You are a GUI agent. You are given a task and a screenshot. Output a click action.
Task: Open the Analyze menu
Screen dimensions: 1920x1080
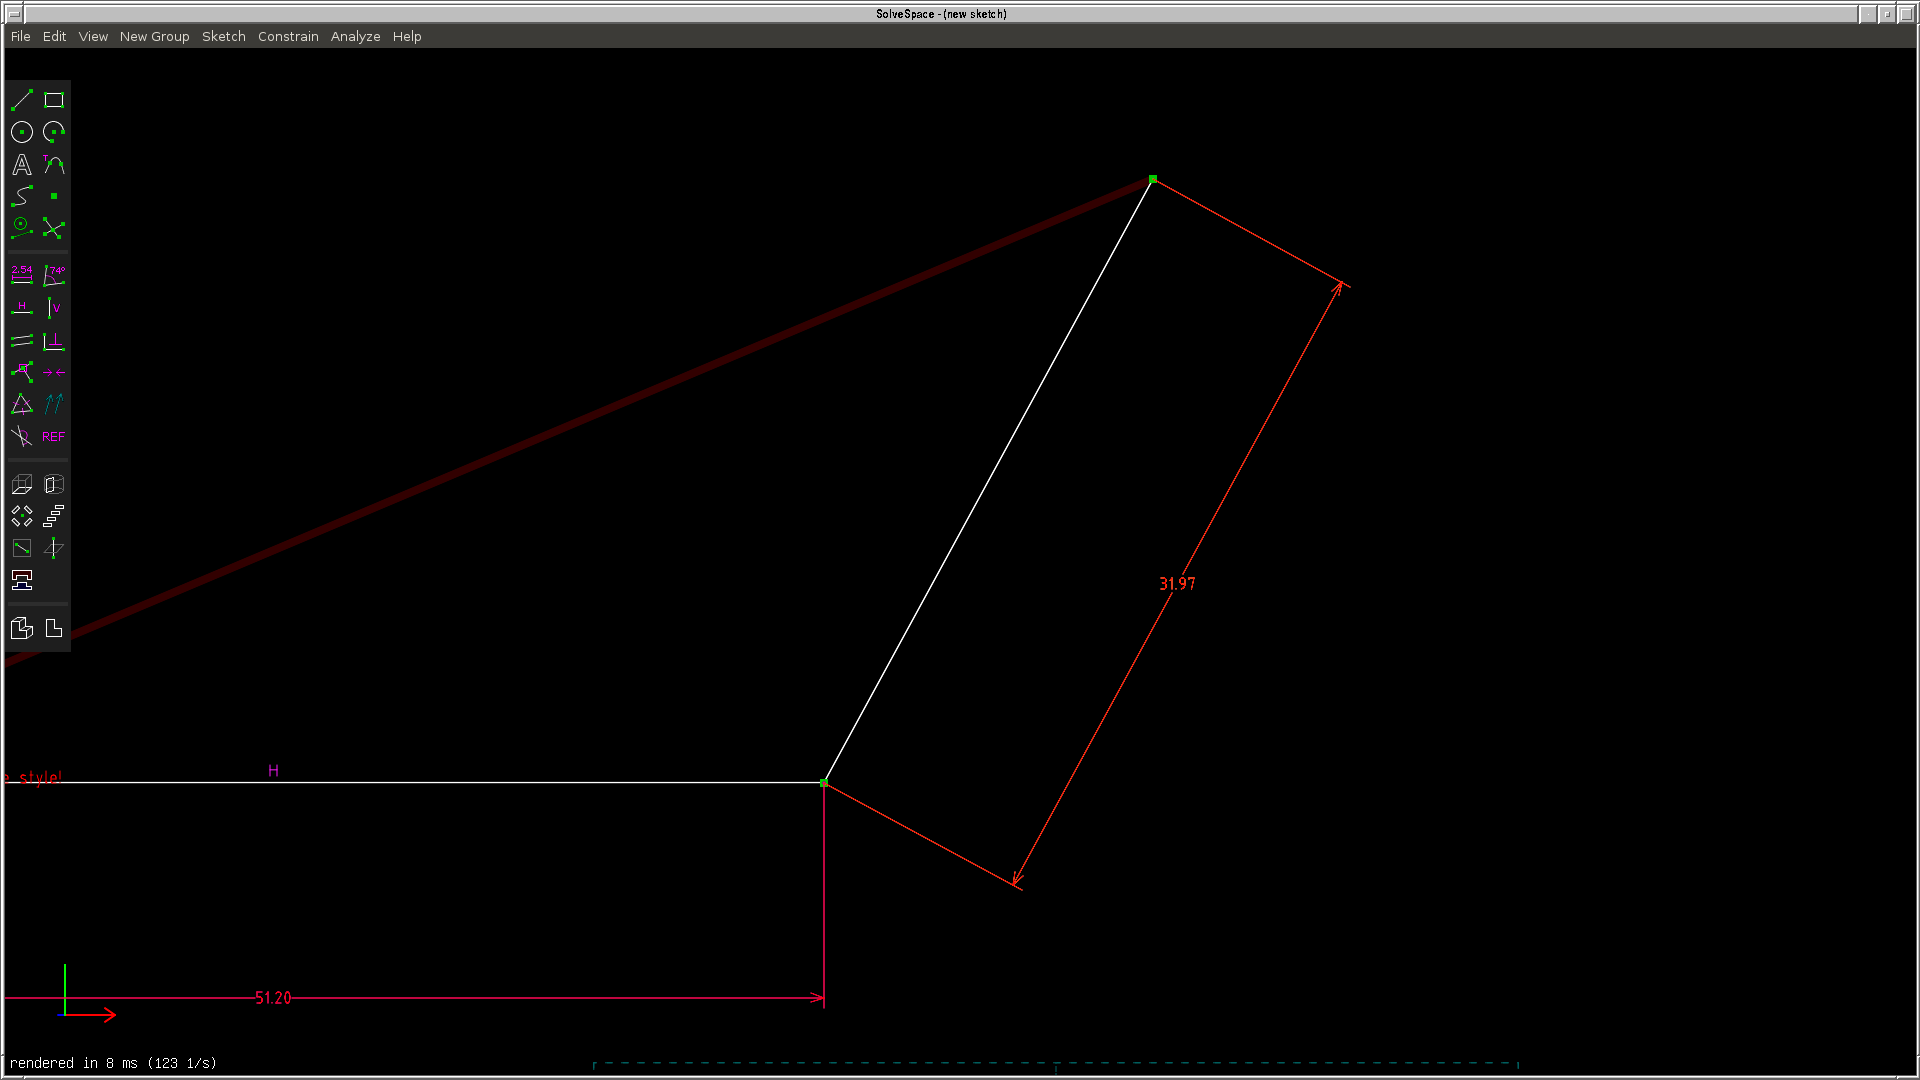(x=355, y=36)
